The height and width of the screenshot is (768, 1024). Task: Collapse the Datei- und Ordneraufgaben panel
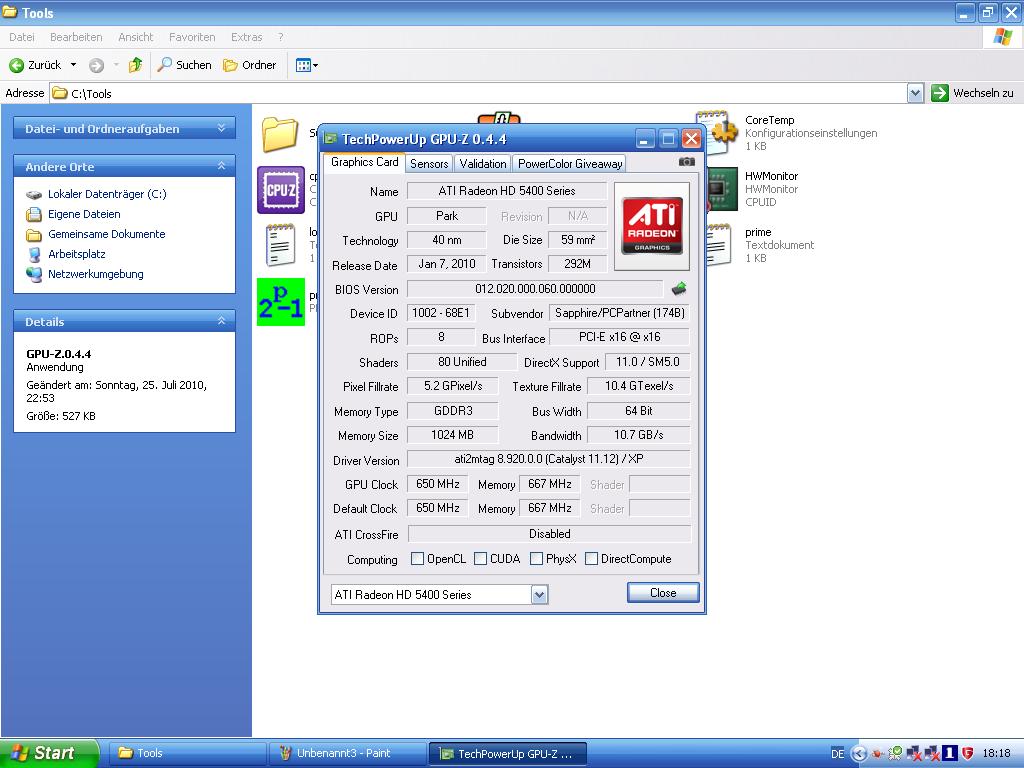(221, 128)
